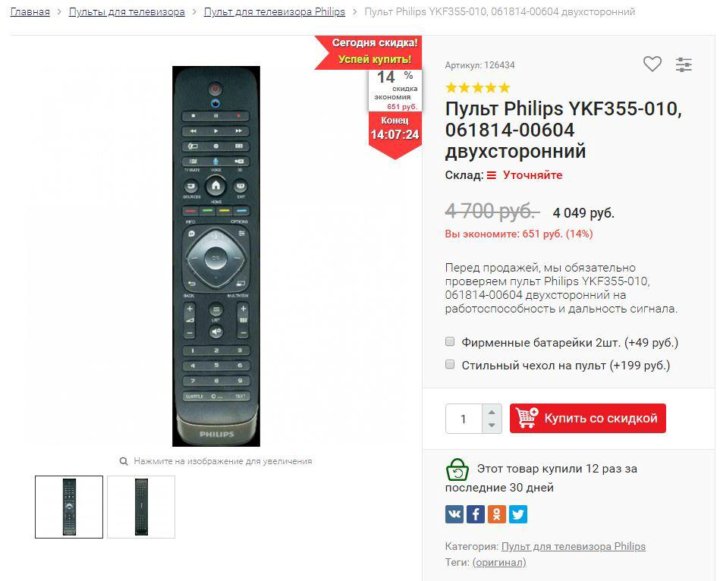Open Главная breadcrumb link

tap(30, 11)
